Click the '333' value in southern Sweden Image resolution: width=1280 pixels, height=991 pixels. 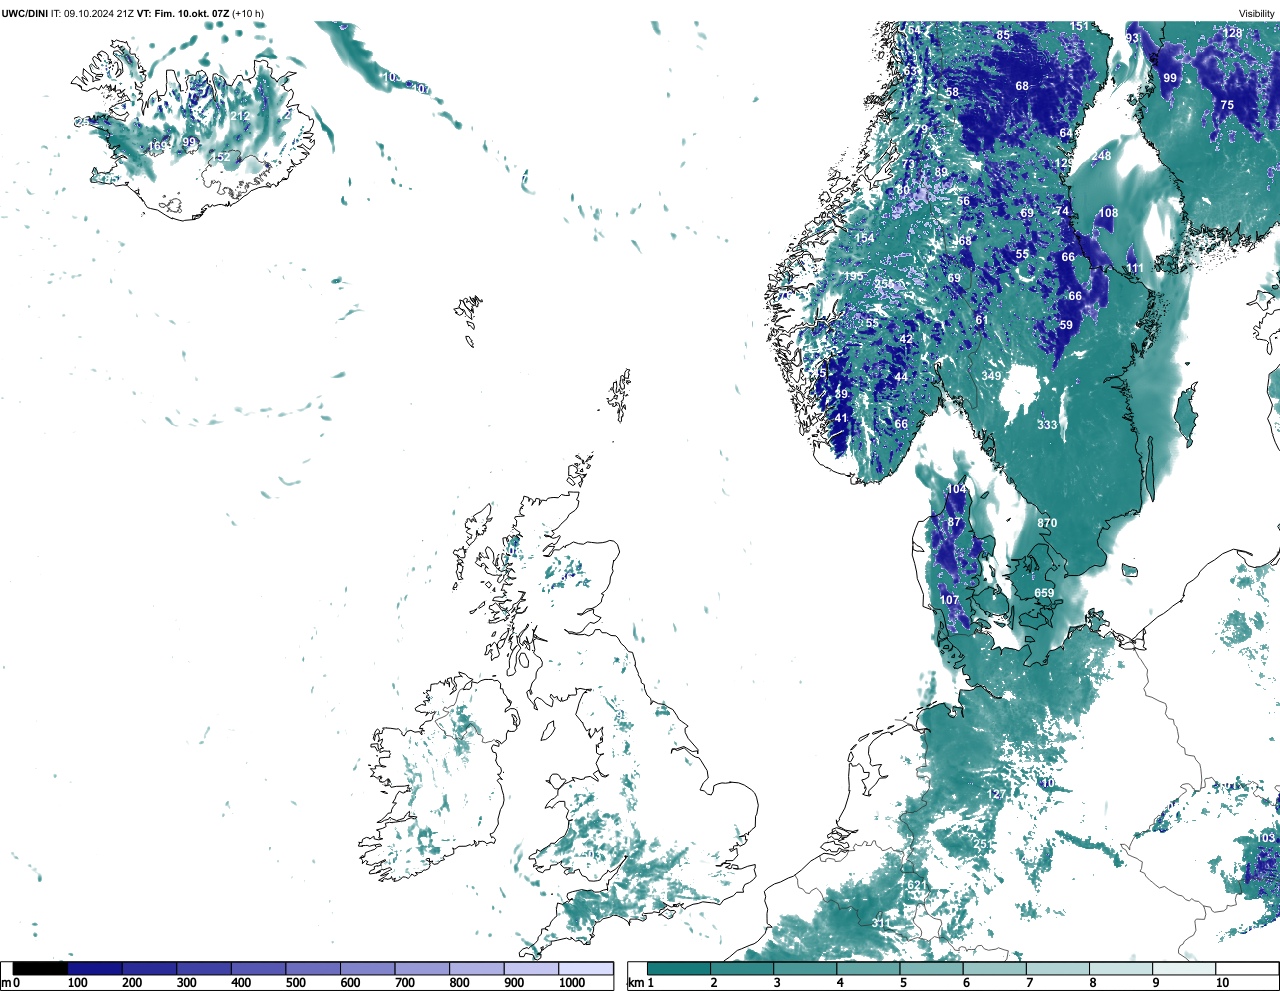tap(1047, 425)
